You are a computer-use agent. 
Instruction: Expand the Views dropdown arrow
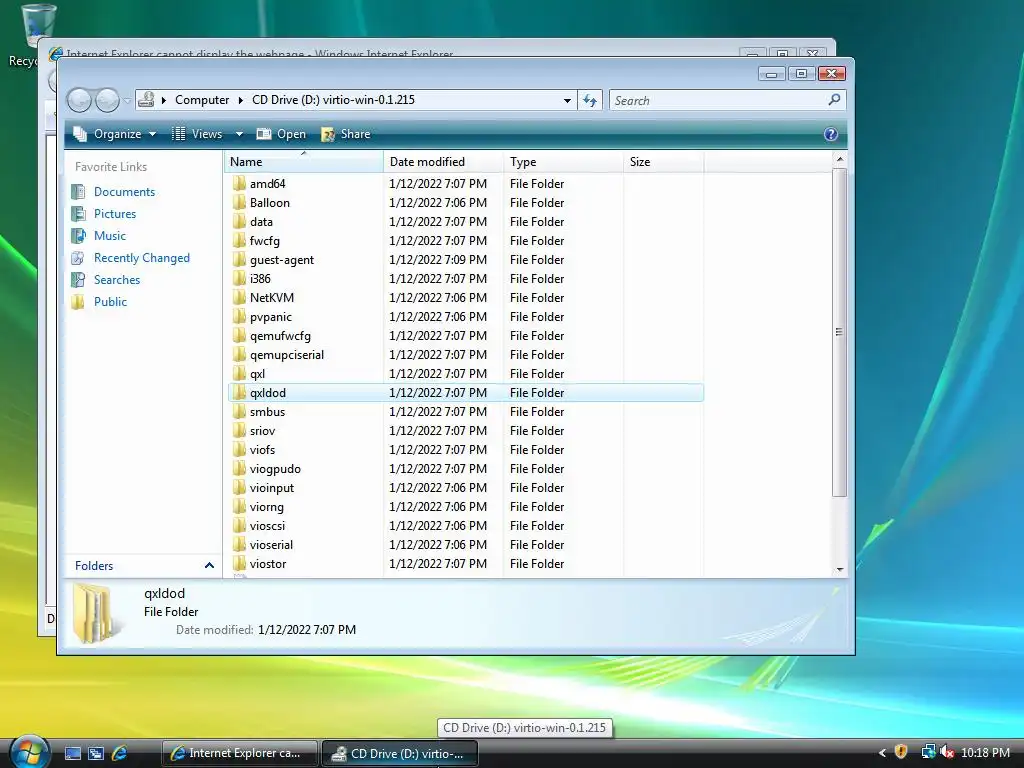point(239,134)
